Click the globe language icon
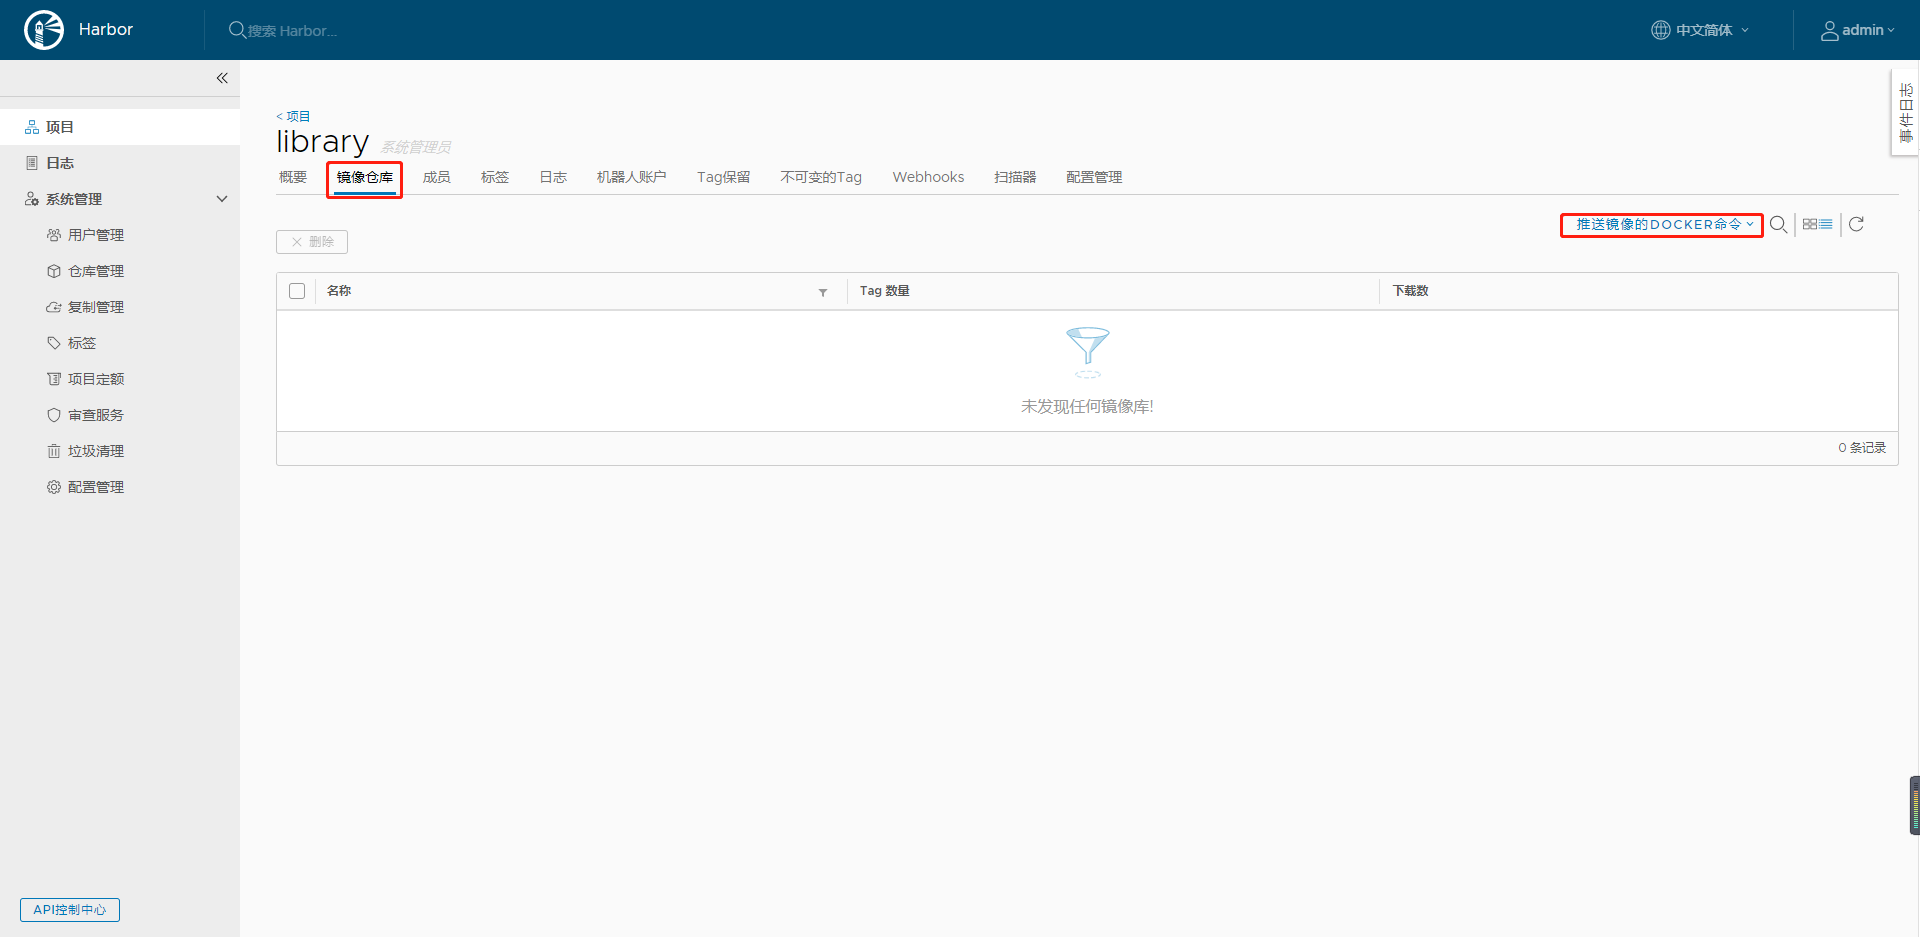This screenshot has height=937, width=1920. point(1660,30)
